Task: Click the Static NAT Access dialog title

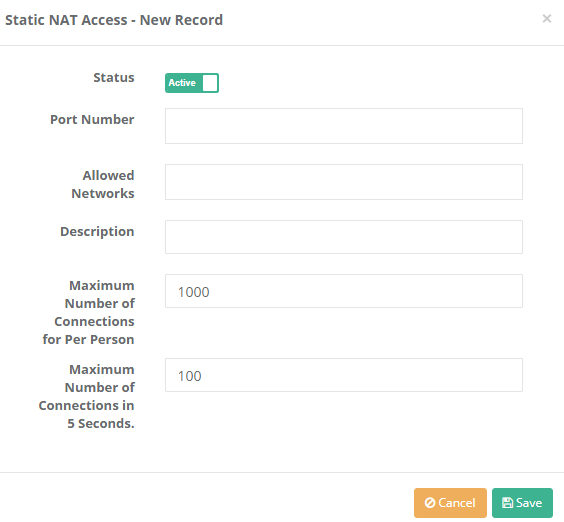Action: [114, 20]
